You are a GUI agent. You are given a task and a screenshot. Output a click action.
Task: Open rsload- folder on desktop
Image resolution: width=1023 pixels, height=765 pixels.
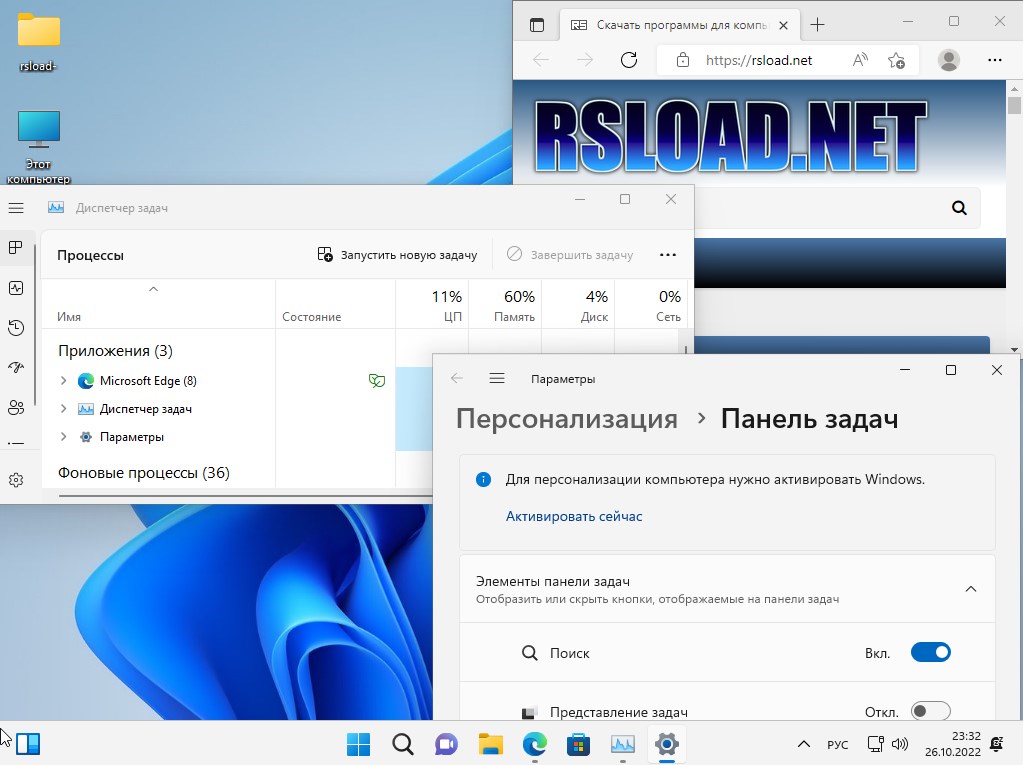pyautogui.click(x=38, y=42)
